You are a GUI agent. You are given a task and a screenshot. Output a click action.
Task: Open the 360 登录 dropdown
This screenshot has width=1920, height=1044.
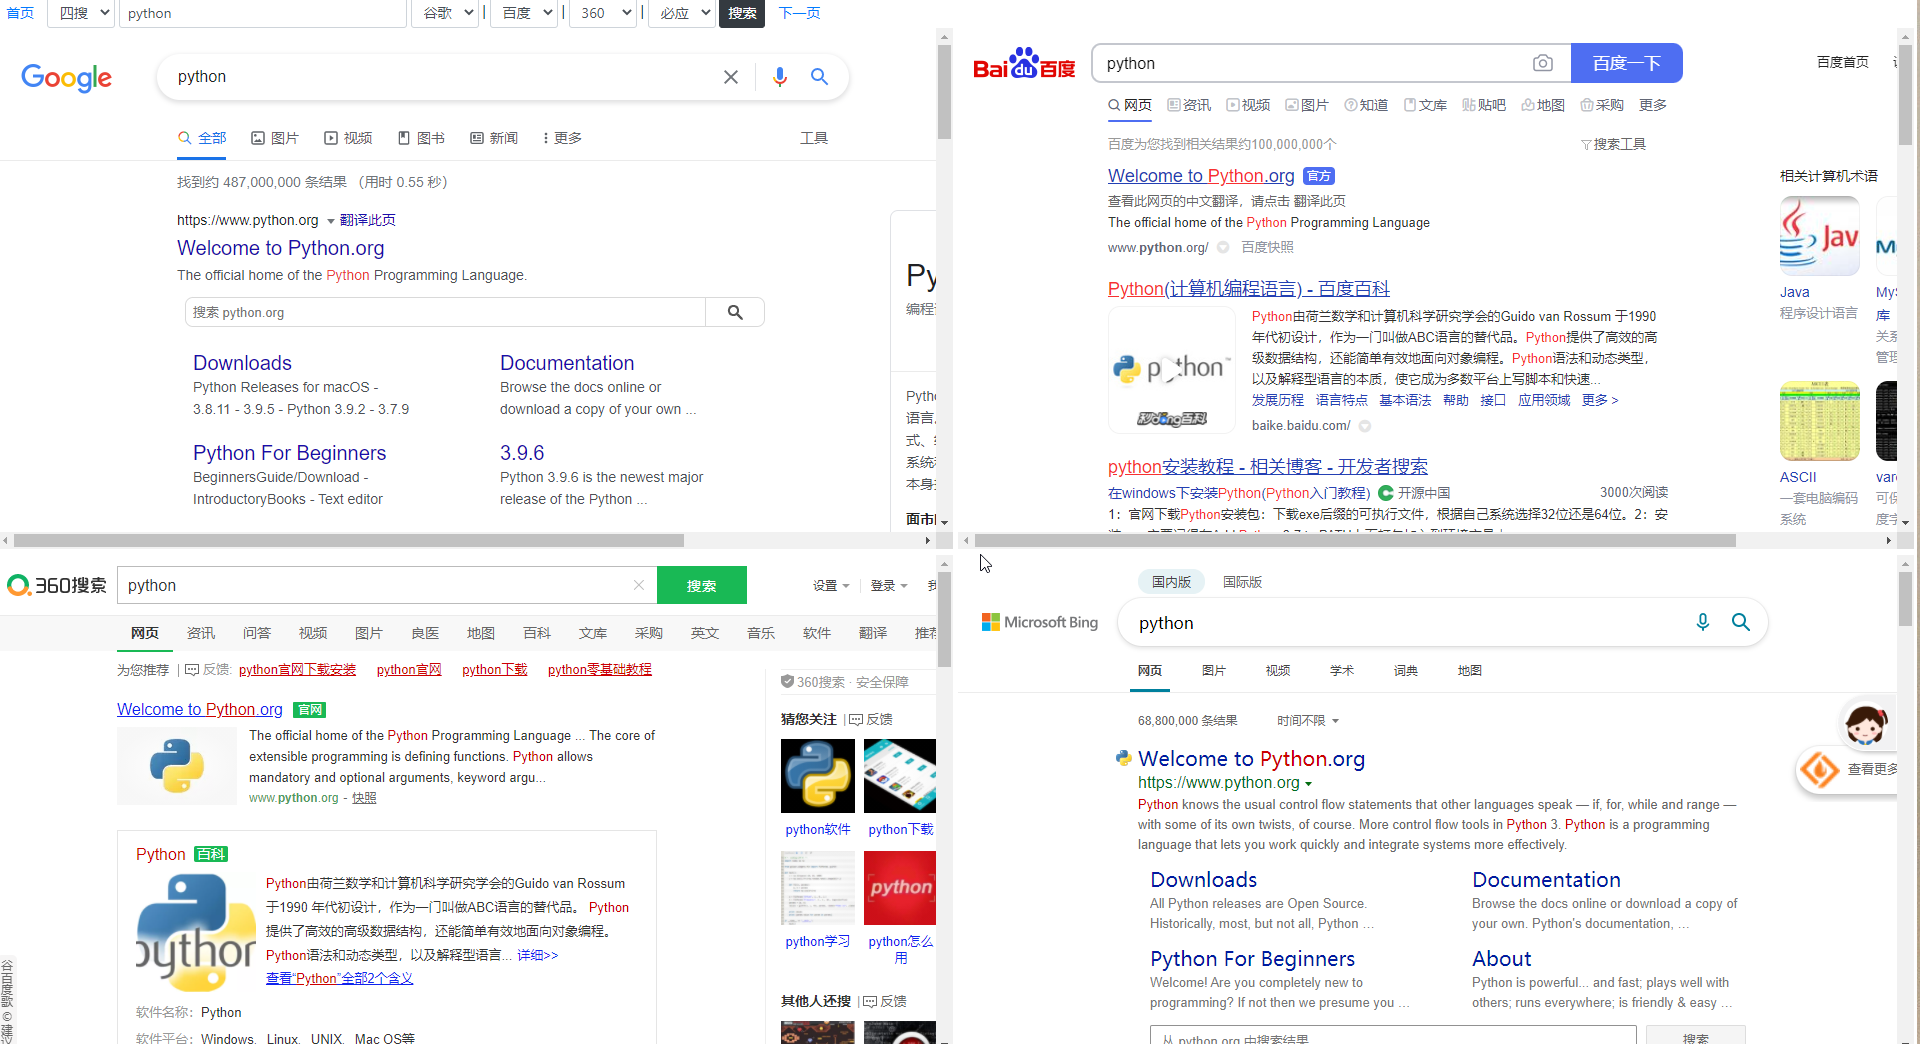pos(889,585)
